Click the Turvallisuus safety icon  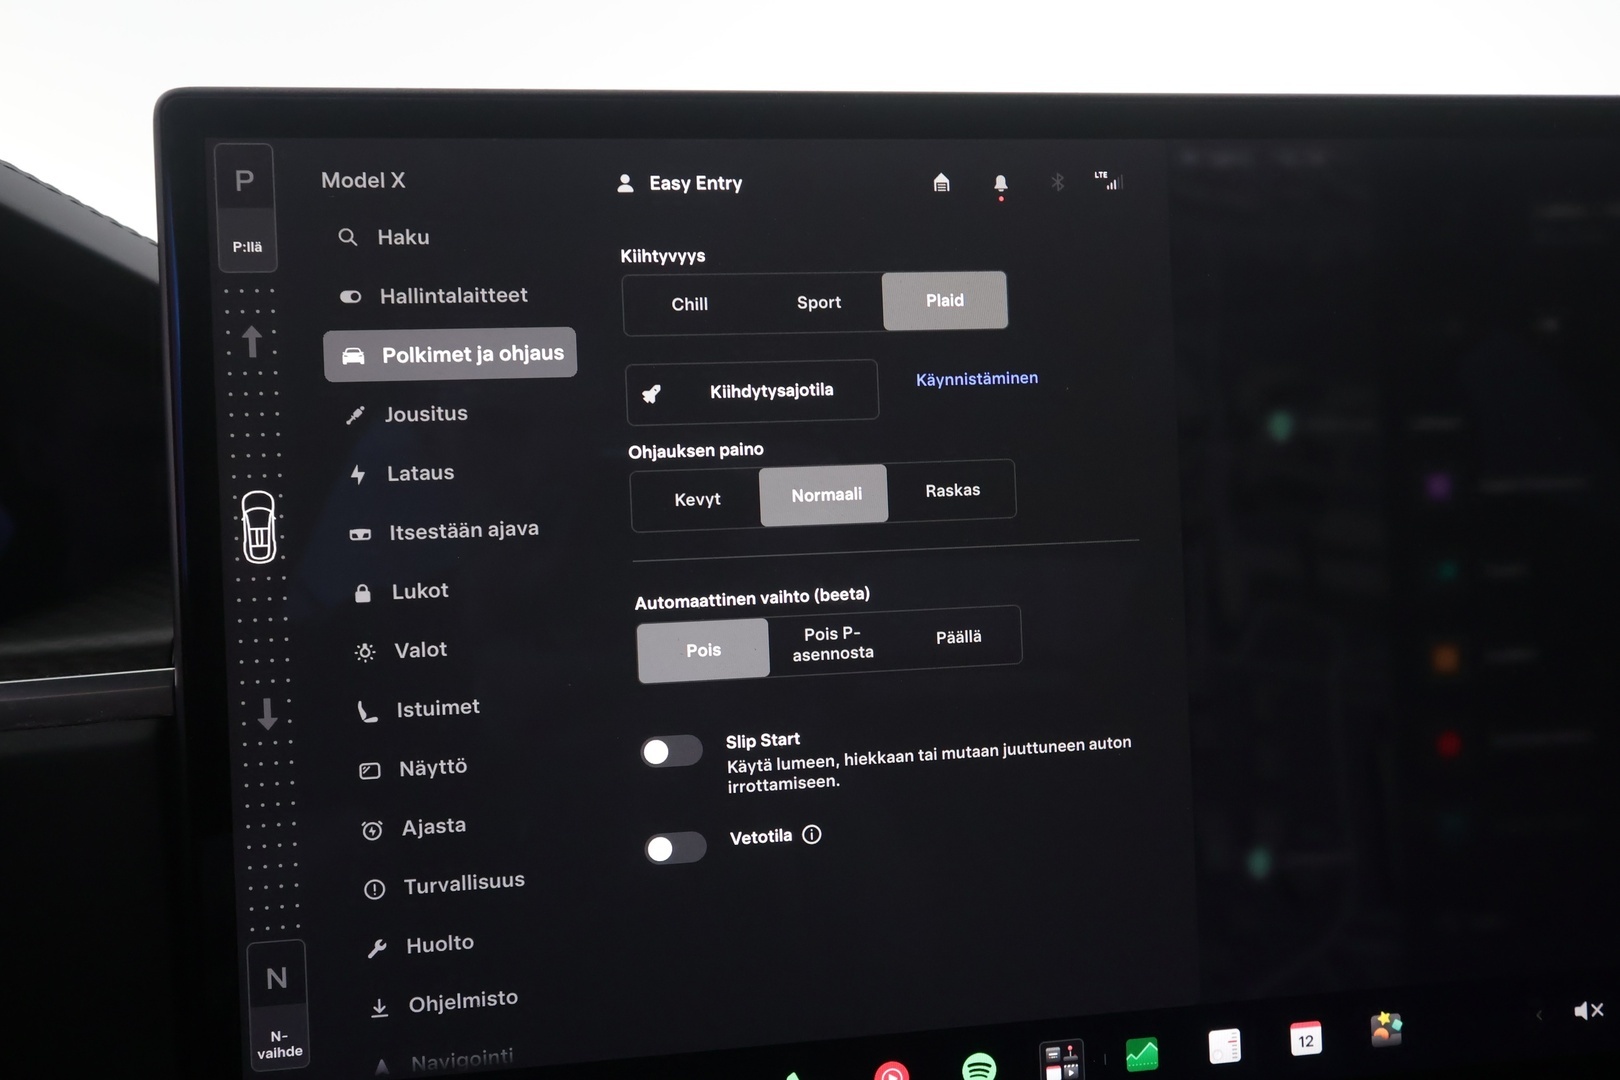[x=375, y=889]
